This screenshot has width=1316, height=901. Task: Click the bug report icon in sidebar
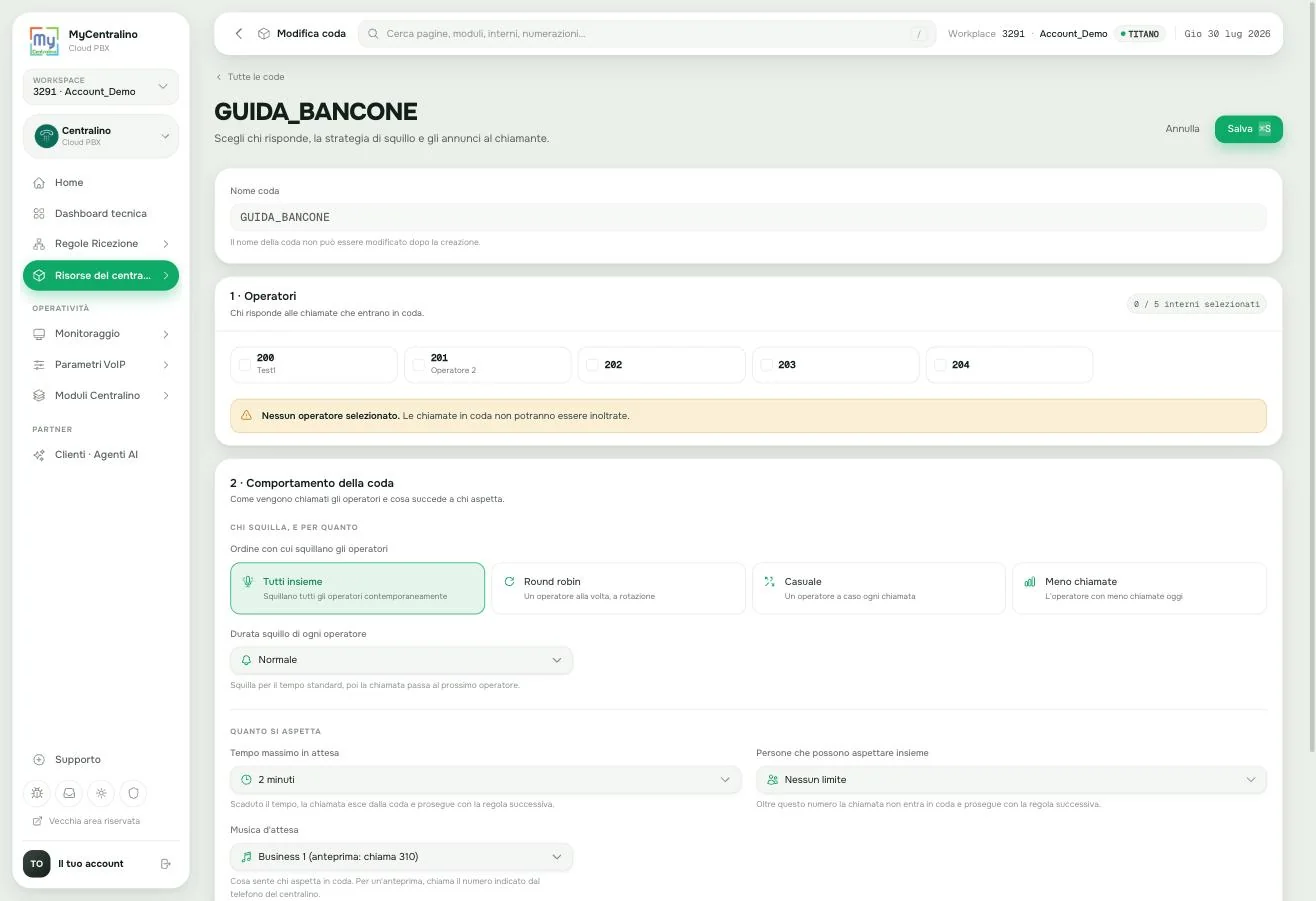(37, 793)
